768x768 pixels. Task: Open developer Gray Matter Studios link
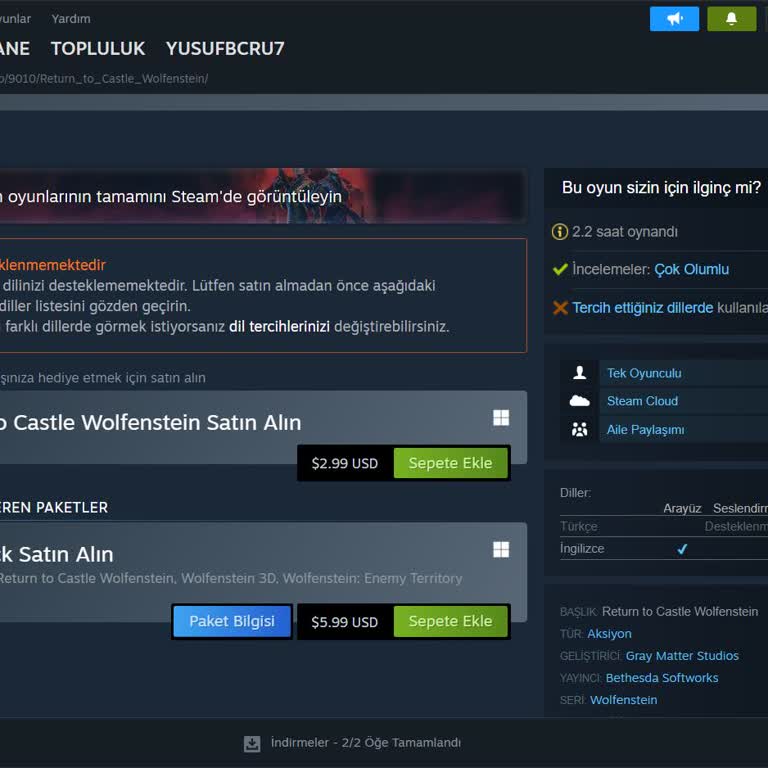pos(682,656)
